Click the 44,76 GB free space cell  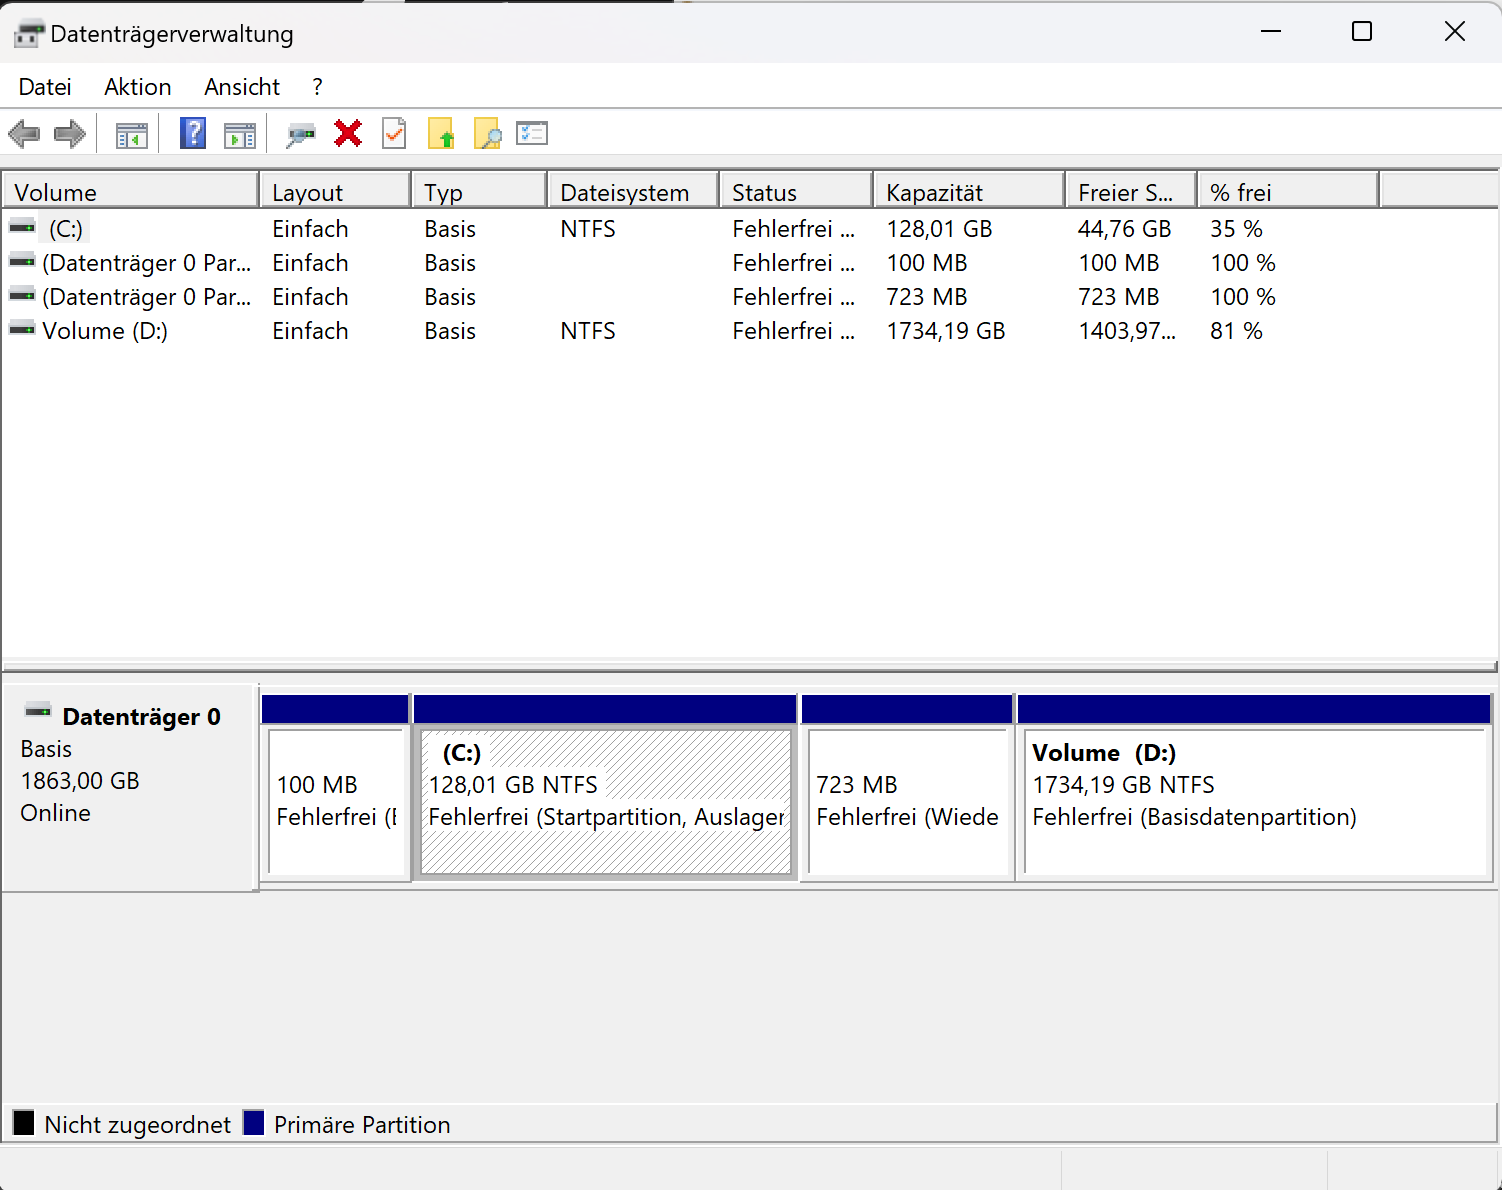(1124, 229)
